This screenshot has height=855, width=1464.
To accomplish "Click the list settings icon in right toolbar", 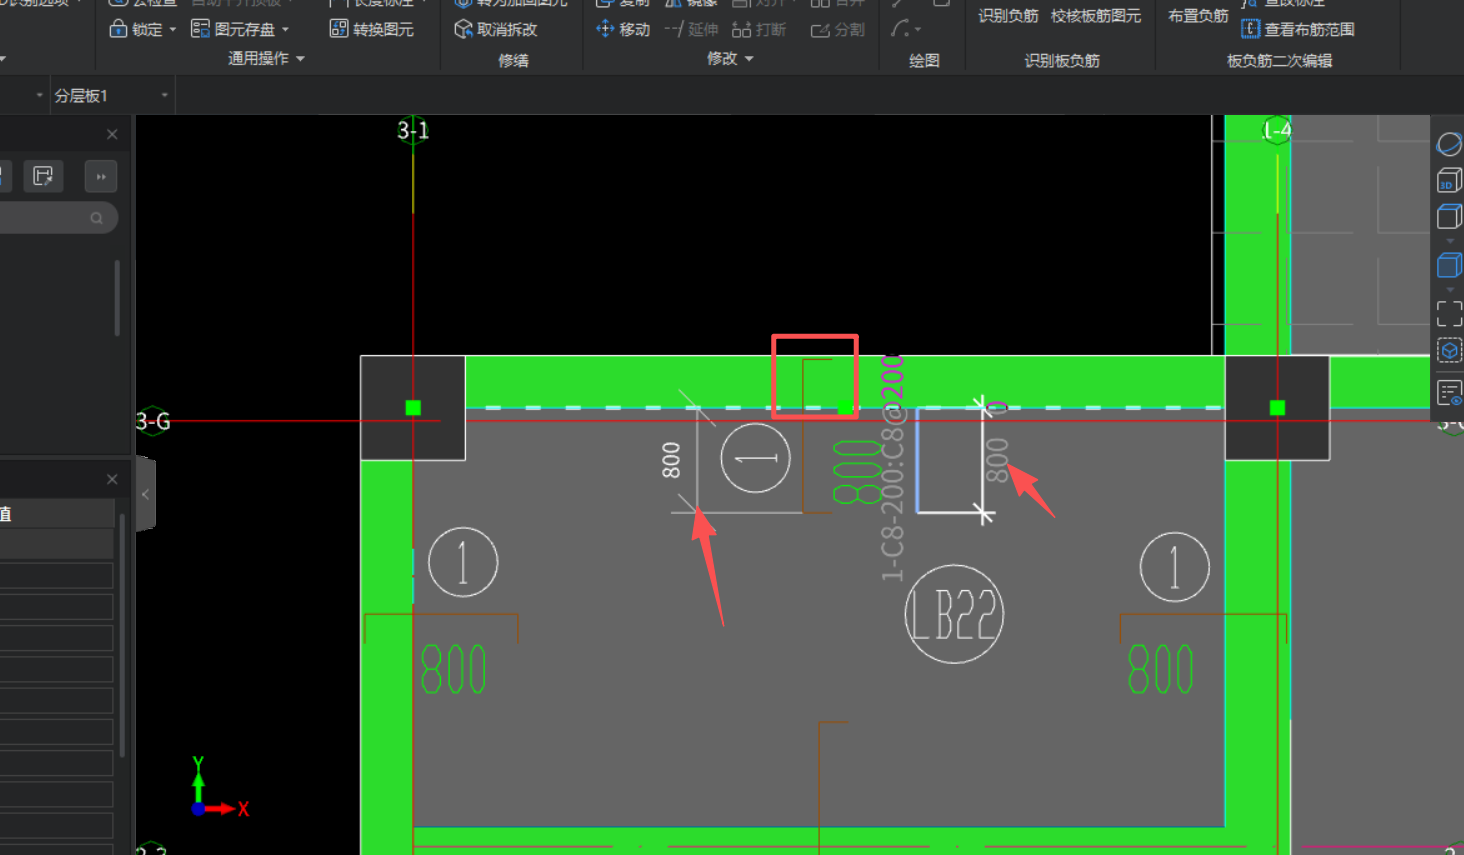I will click(x=1449, y=392).
